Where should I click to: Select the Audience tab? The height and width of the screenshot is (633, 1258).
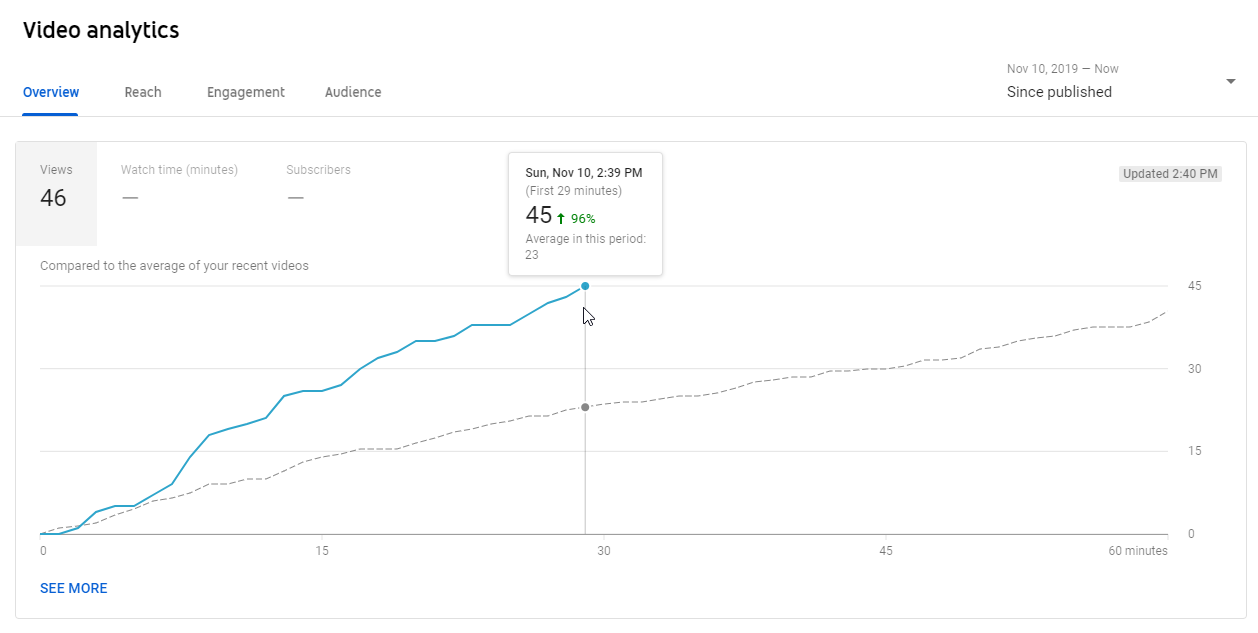click(353, 92)
